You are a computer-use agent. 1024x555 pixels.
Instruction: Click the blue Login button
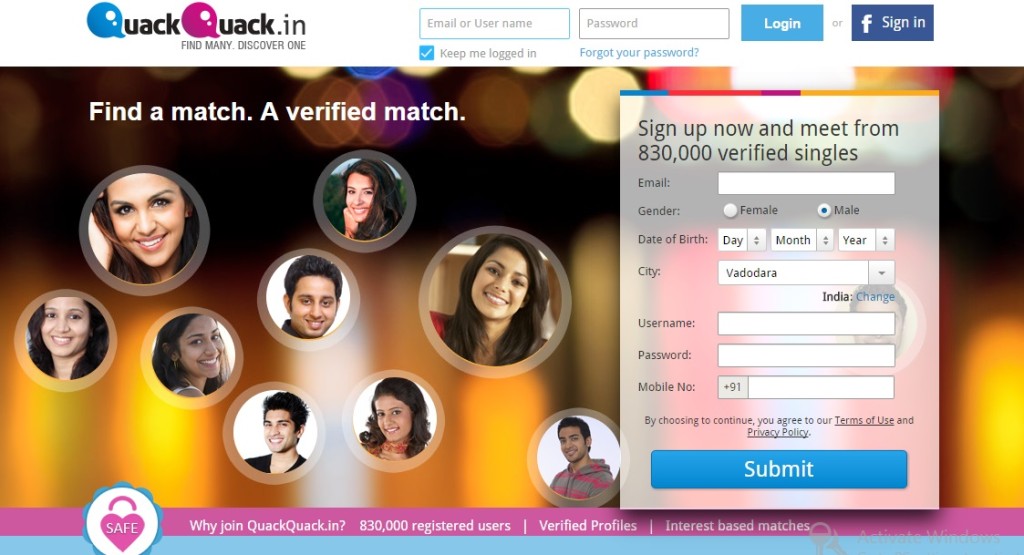click(x=782, y=23)
